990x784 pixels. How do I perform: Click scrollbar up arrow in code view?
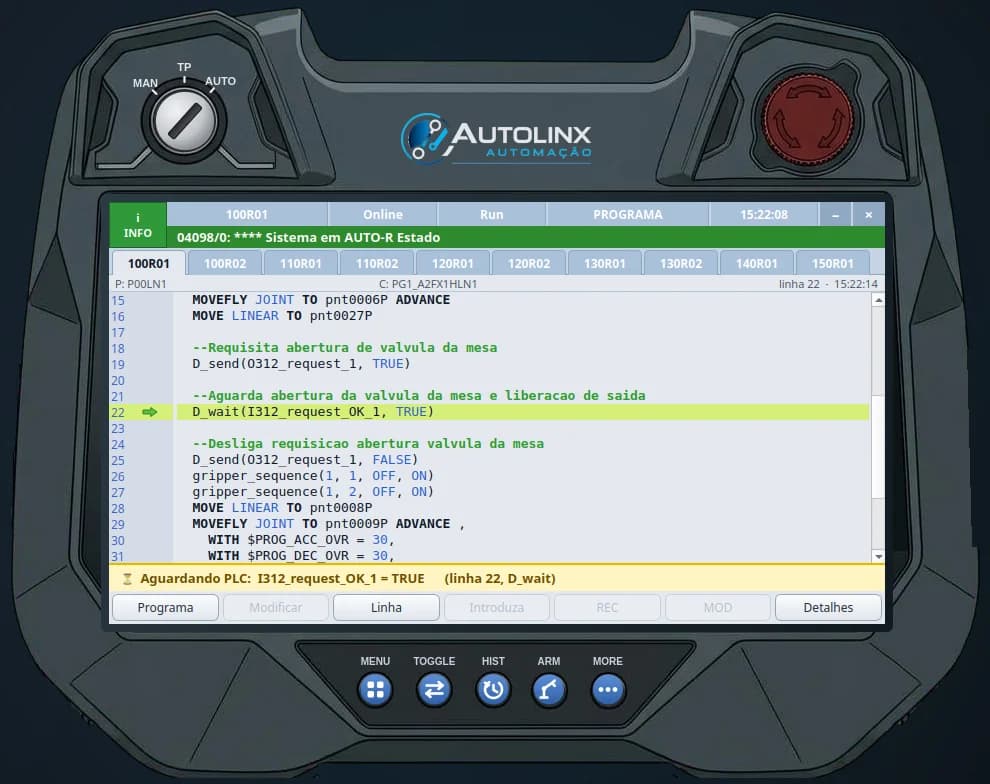pyautogui.click(x=878, y=300)
